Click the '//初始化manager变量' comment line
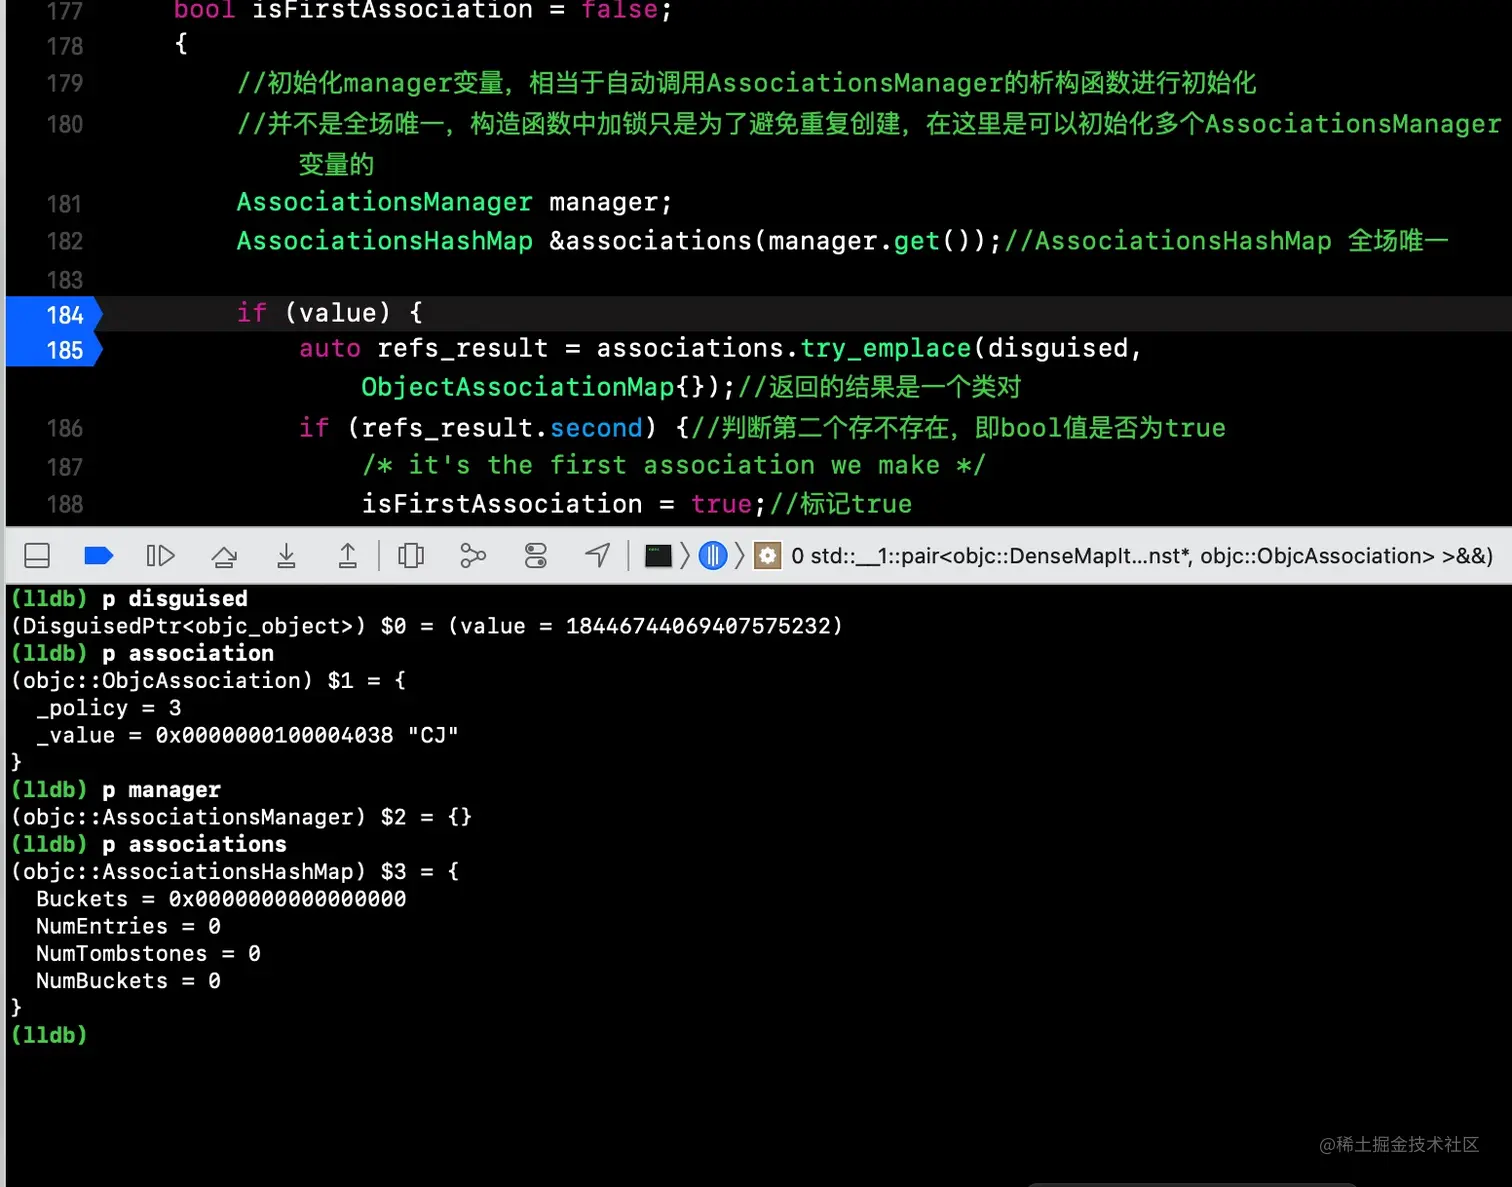This screenshot has height=1187, width=1512. [746, 83]
